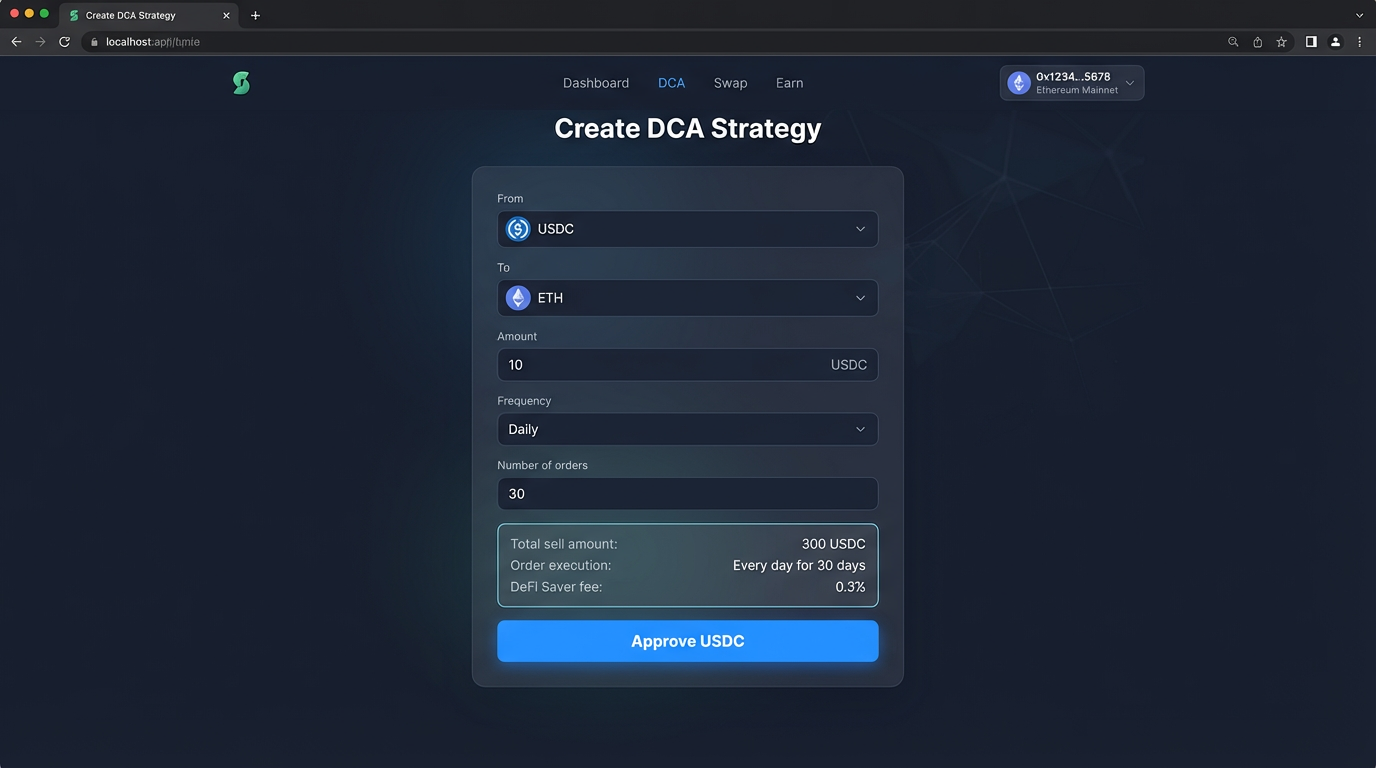
Task: Click the browser back button
Action: [15, 41]
